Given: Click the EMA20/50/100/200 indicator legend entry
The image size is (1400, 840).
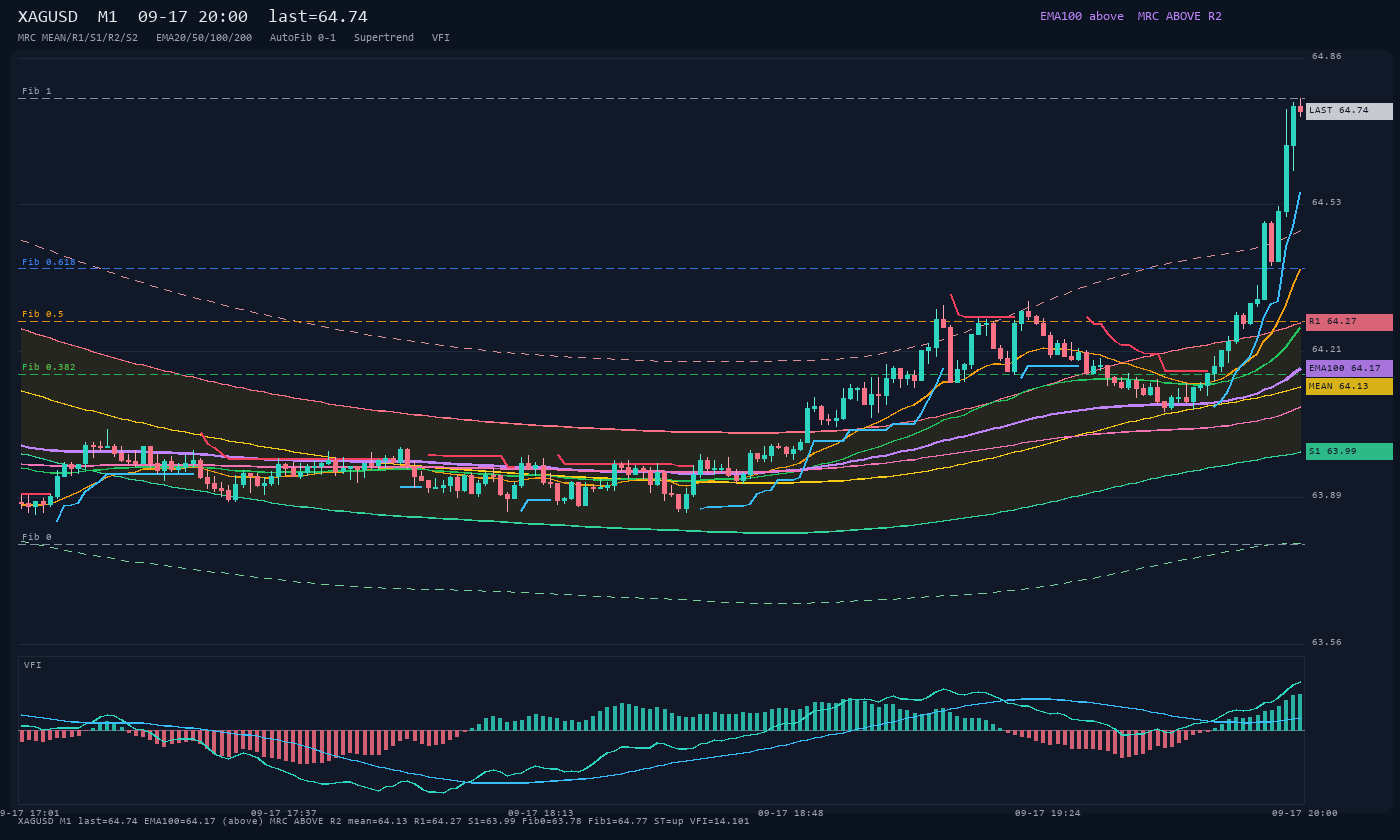Looking at the screenshot, I should [204, 38].
